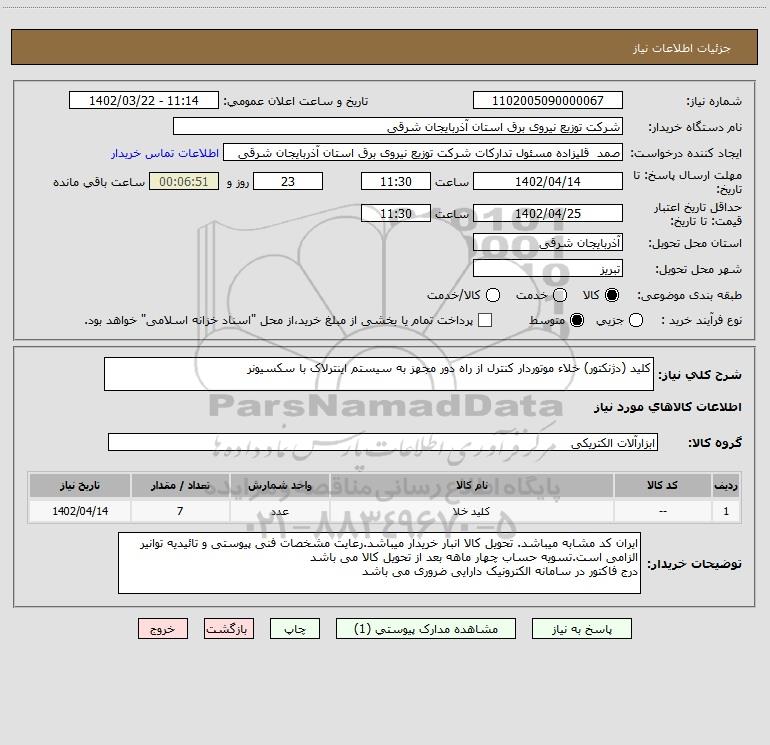The height and width of the screenshot is (745, 770).
Task: Click the delivery province field آذربایجان شرقی
Action: (x=548, y=243)
